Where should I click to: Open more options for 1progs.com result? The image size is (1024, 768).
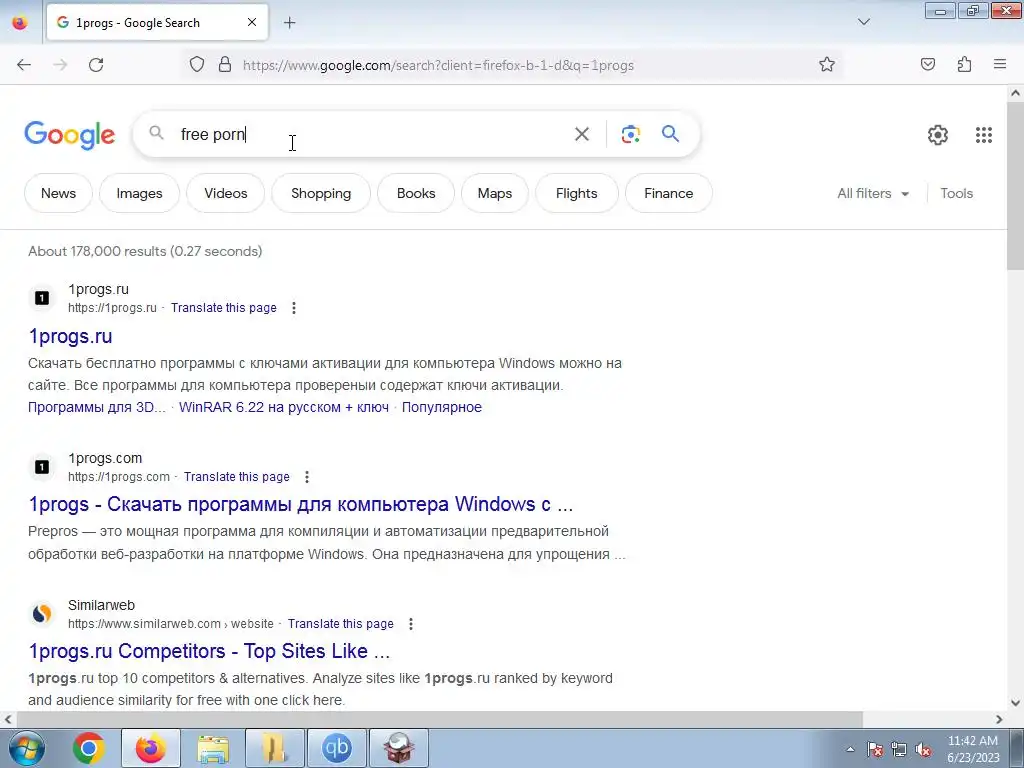(x=306, y=477)
